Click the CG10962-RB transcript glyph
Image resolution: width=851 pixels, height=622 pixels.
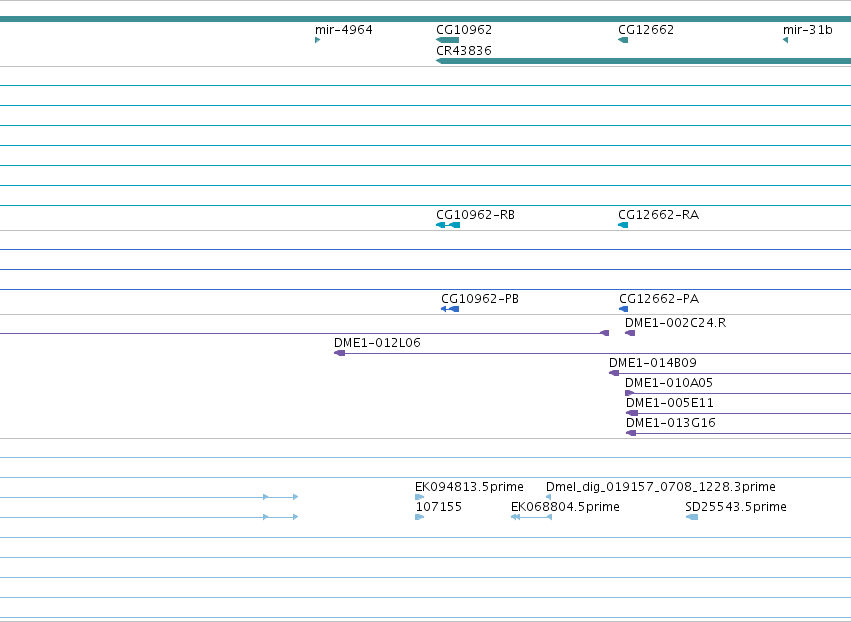(x=448, y=225)
